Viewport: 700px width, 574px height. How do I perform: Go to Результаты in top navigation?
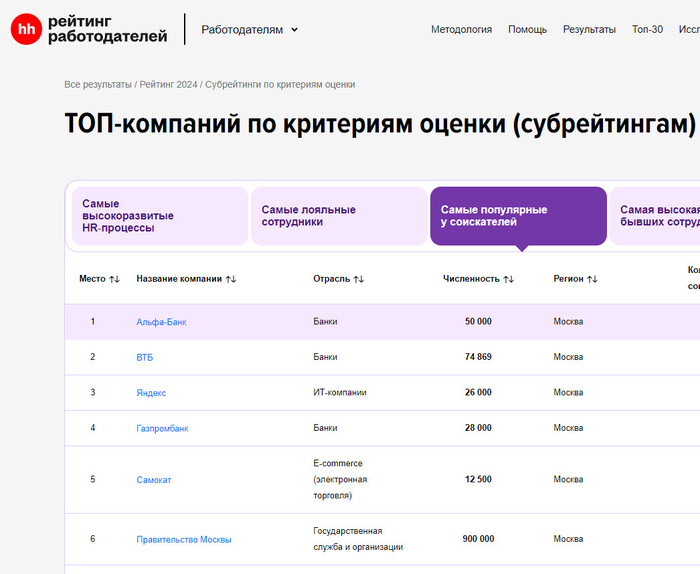coord(589,29)
